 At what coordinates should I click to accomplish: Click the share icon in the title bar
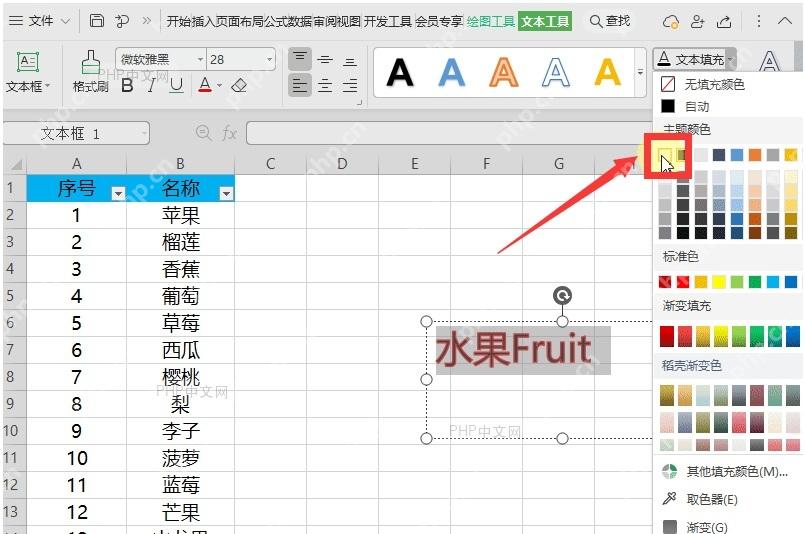pos(724,22)
